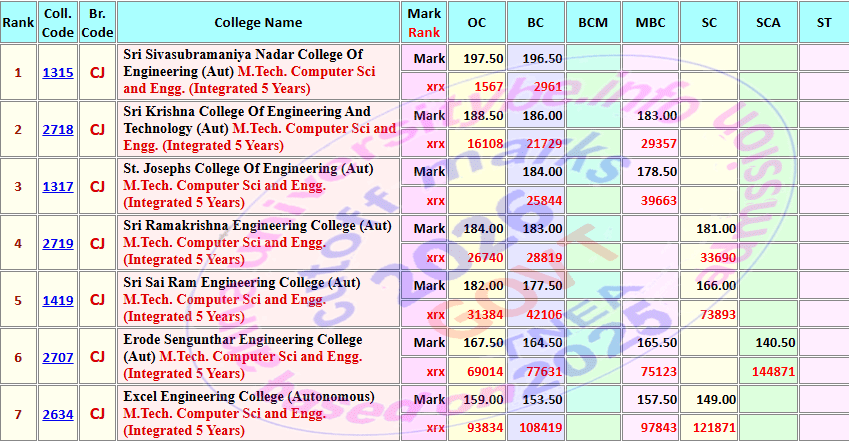This screenshot has height=442, width=849.
Task: Click SC mark 149.00
Action: coord(716,399)
